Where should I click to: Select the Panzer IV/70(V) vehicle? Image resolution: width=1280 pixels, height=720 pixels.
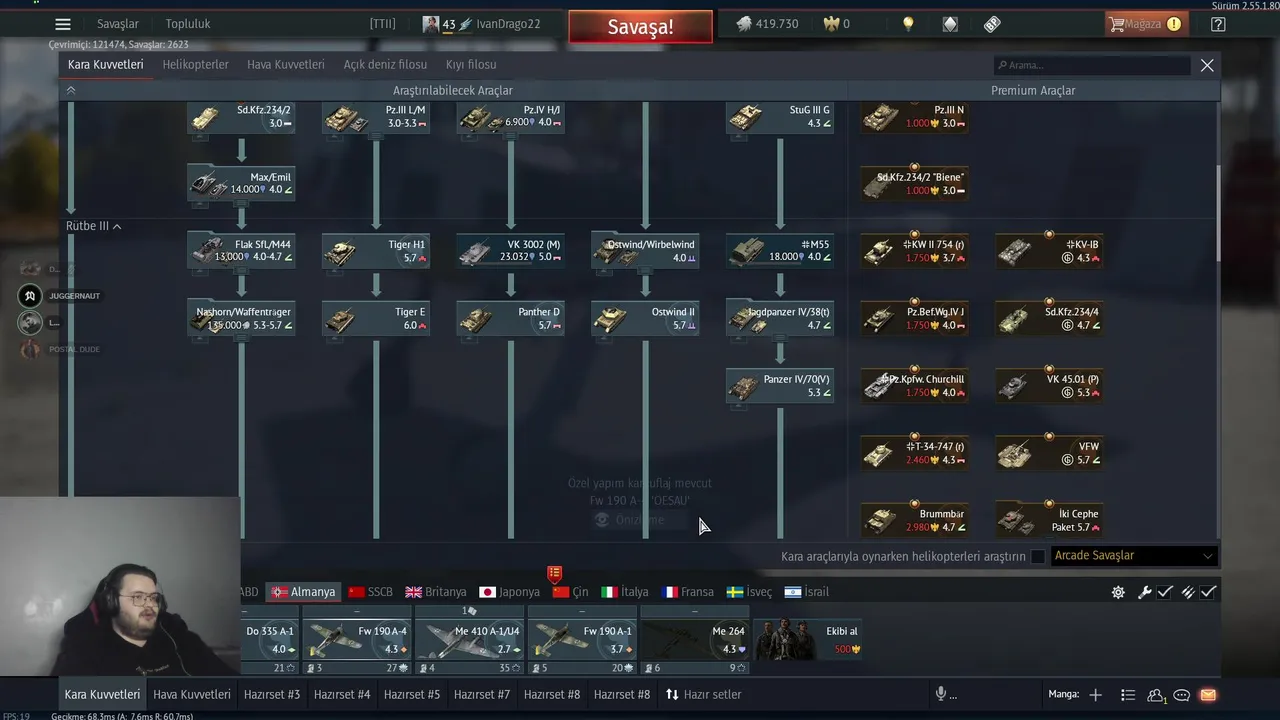[x=780, y=386]
